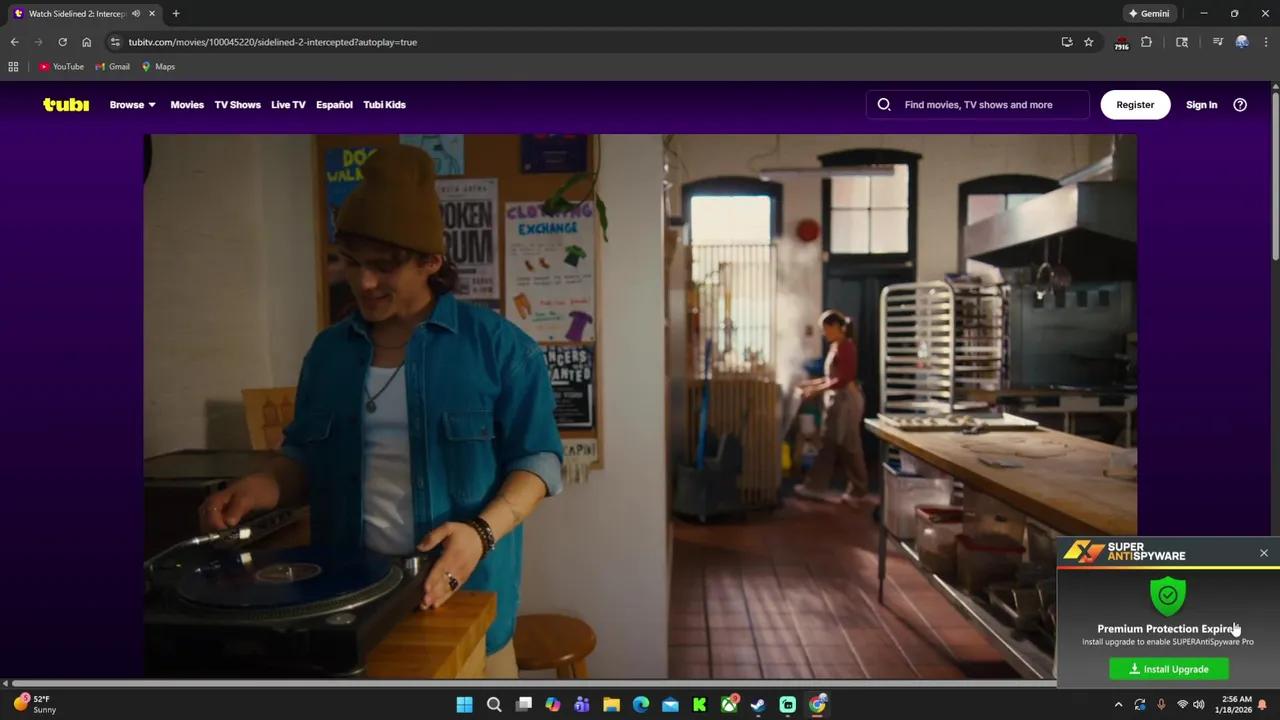The height and width of the screenshot is (720, 1280).
Task: Reload the current page
Action: [62, 42]
